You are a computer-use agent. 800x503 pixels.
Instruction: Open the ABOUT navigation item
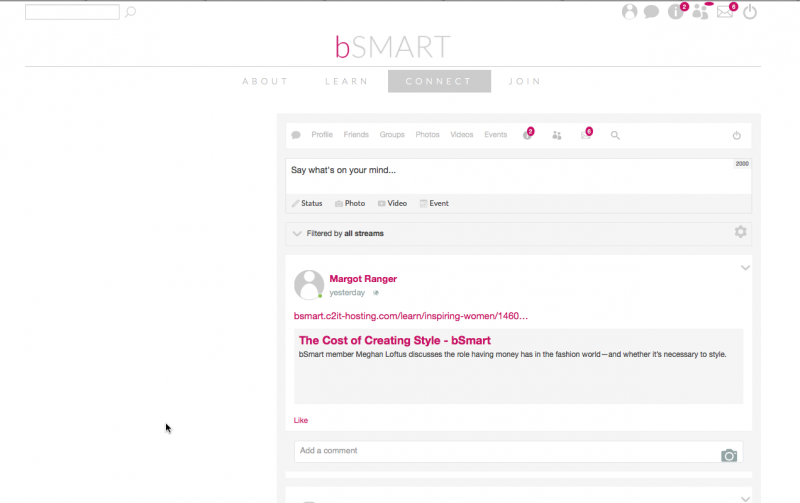265,81
